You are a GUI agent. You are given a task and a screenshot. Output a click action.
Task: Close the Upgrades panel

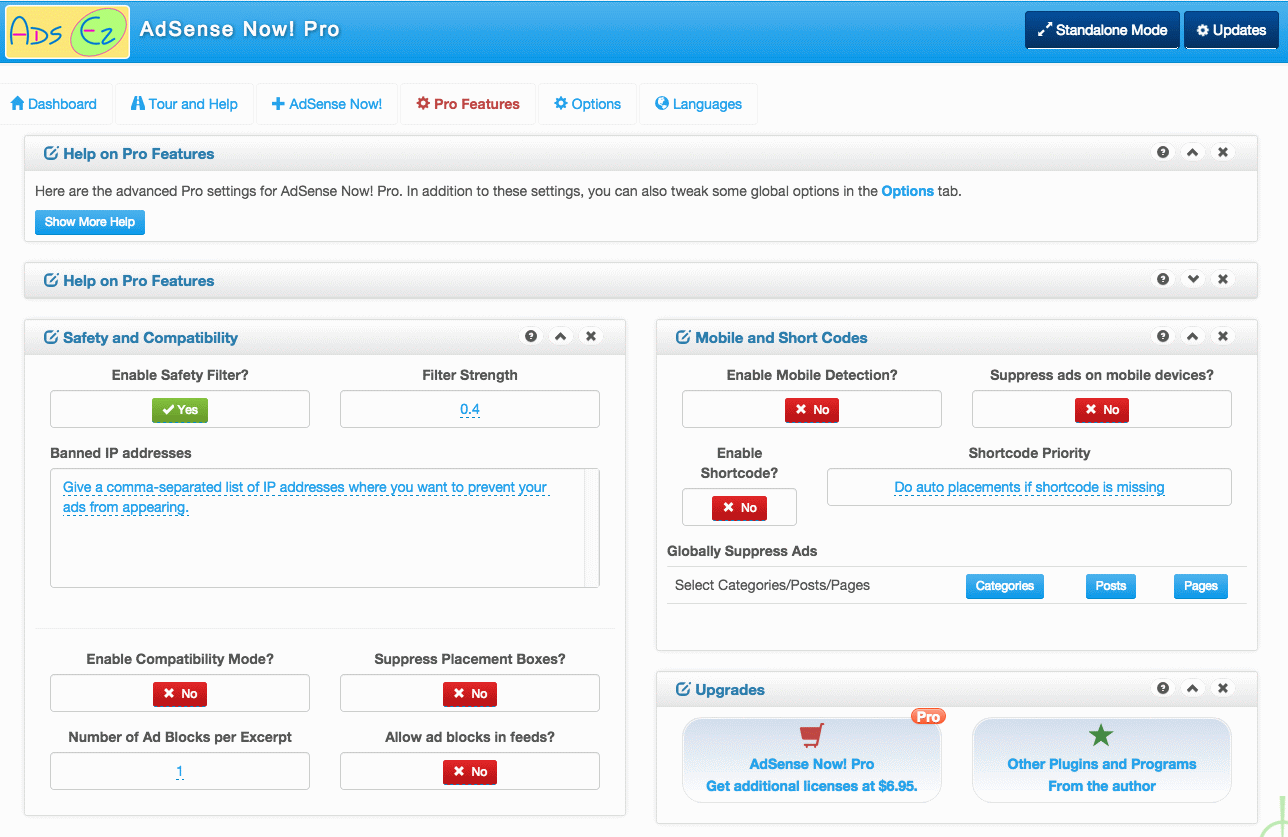(1222, 689)
